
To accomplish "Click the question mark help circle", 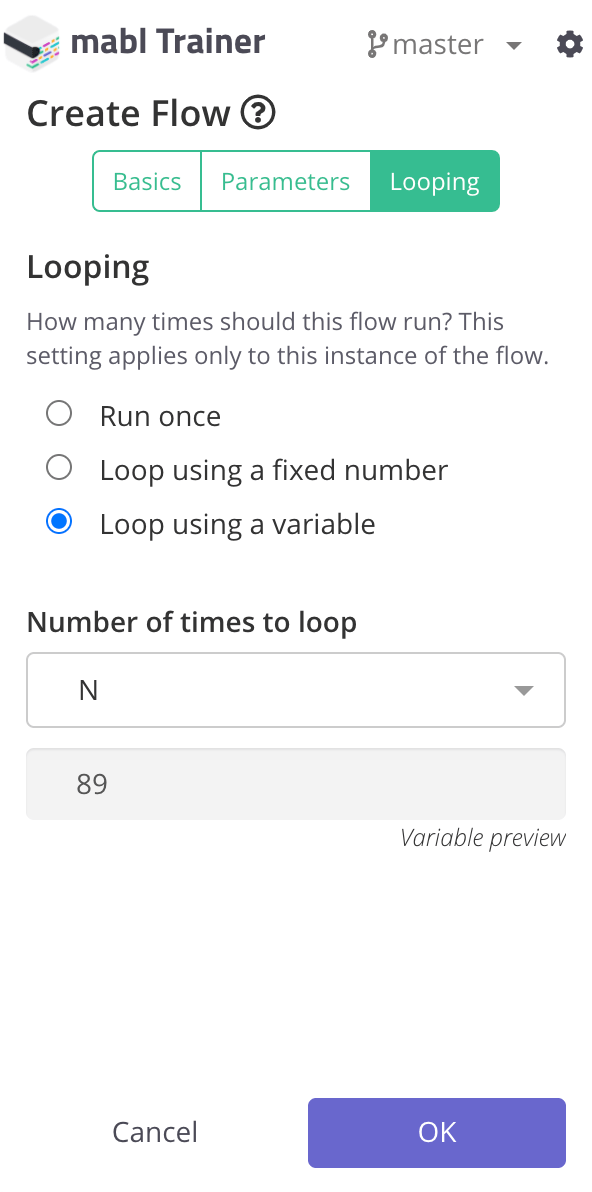I will (258, 113).
